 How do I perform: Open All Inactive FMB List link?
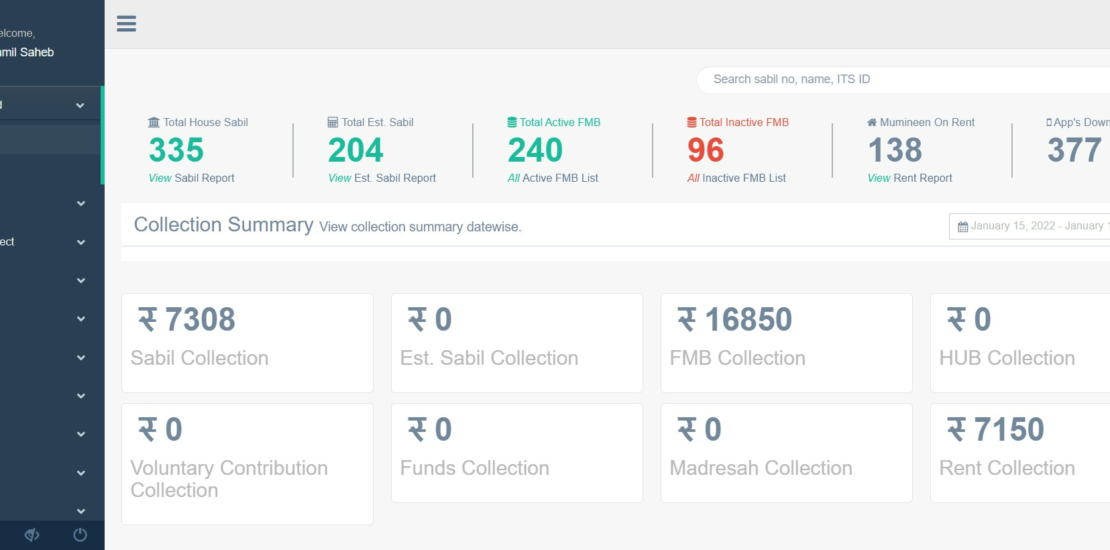[736, 178]
